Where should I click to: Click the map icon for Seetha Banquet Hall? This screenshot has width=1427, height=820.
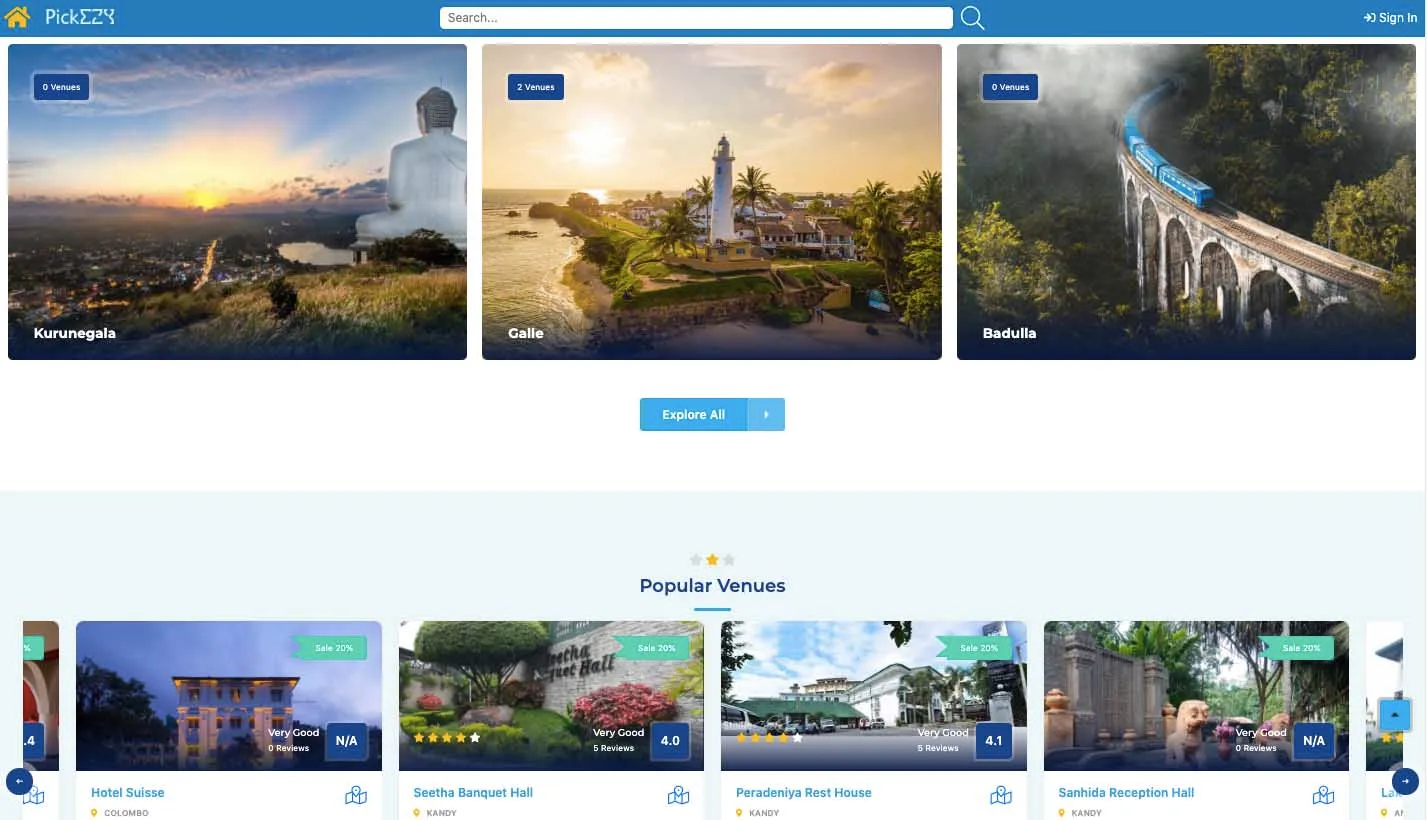click(679, 796)
